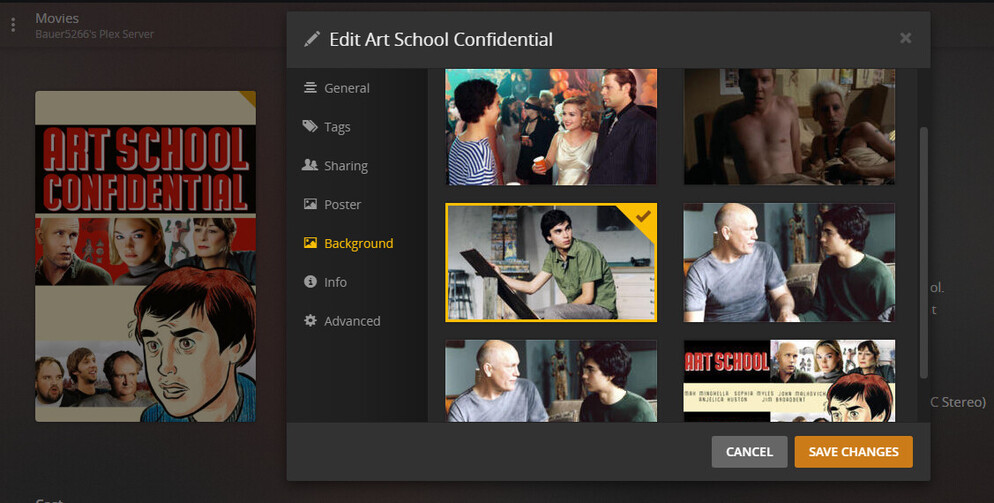Screen dimensions: 994x503
Task: Show the Info tab
Action: pos(335,282)
